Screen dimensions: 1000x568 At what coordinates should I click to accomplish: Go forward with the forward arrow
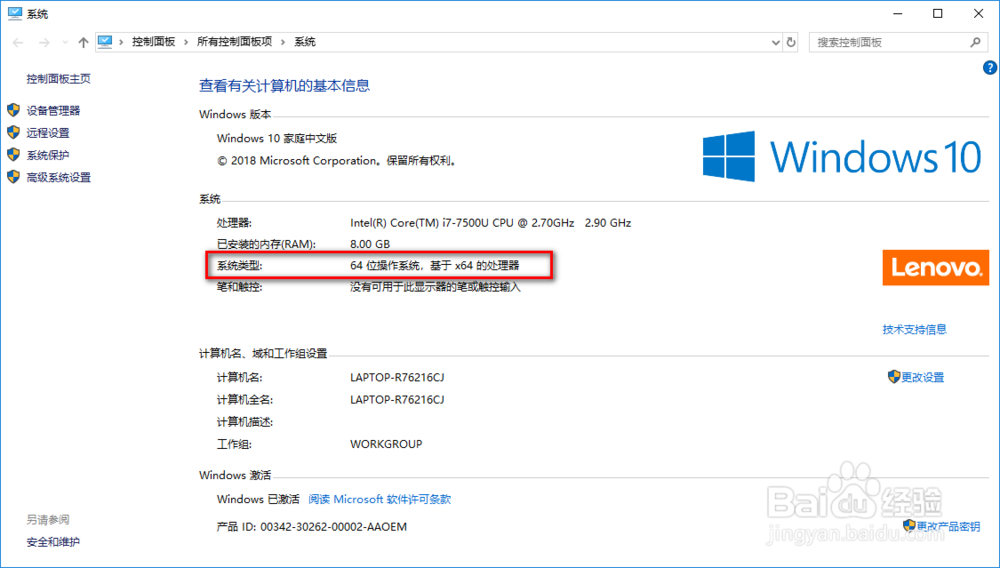[x=43, y=42]
